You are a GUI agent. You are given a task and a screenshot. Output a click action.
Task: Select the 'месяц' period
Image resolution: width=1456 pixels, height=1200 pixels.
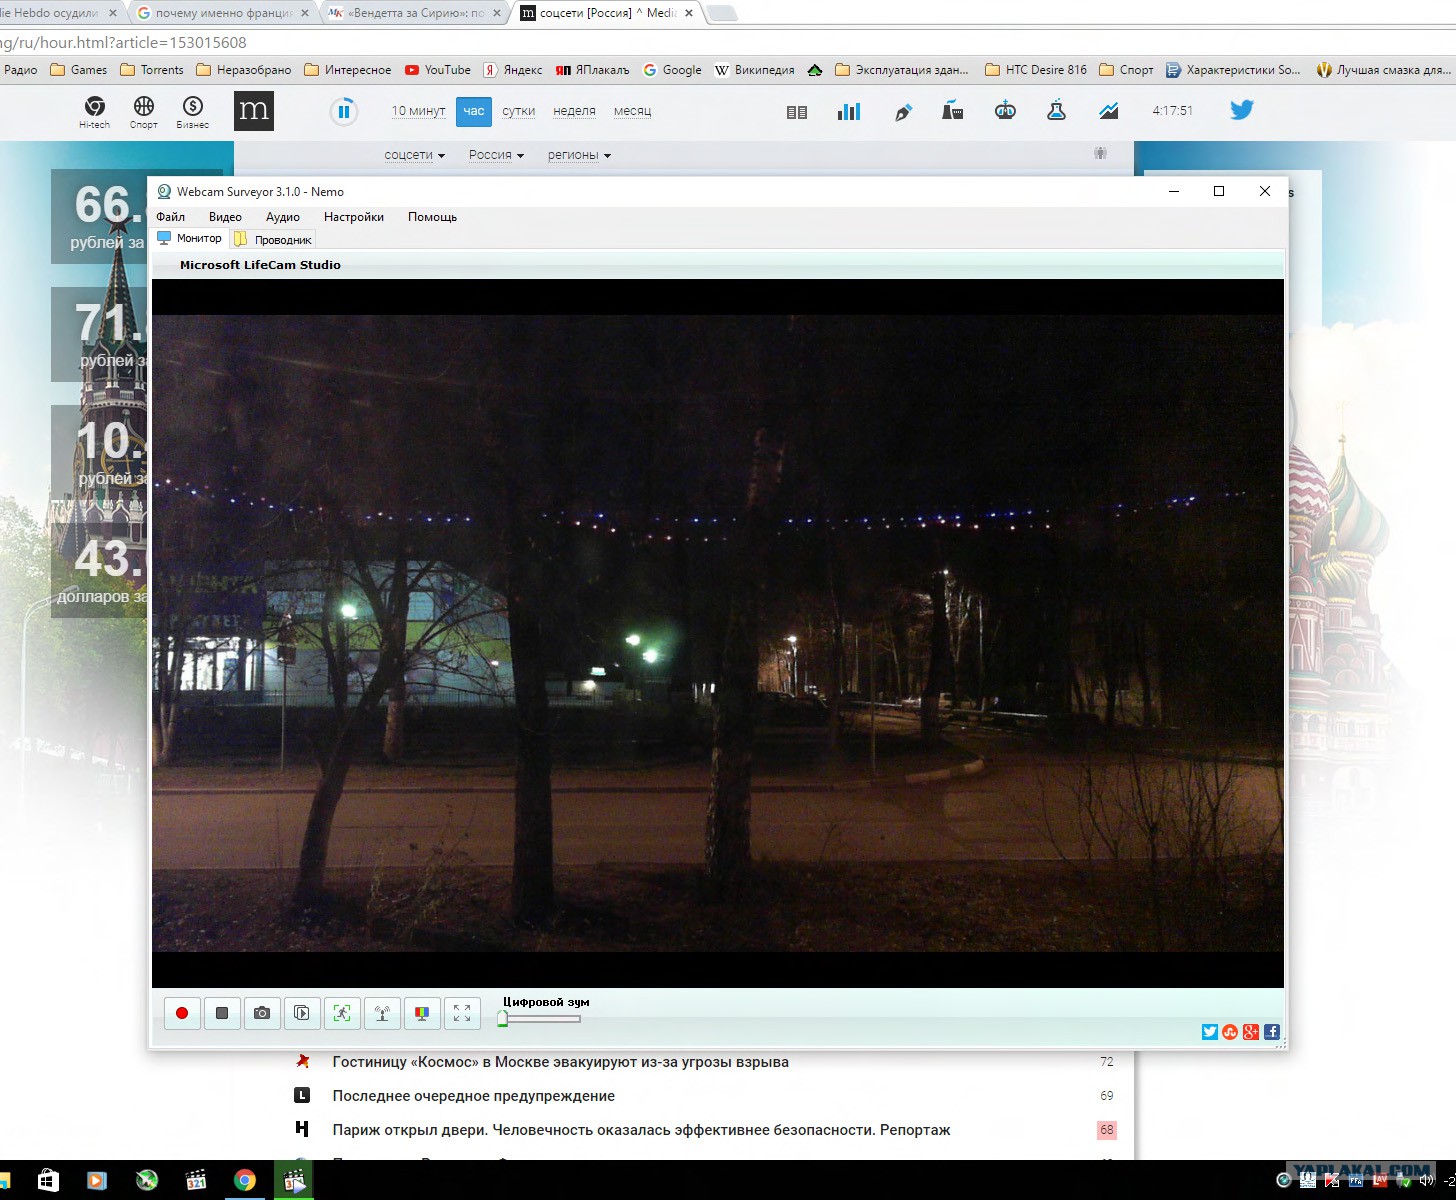[632, 111]
